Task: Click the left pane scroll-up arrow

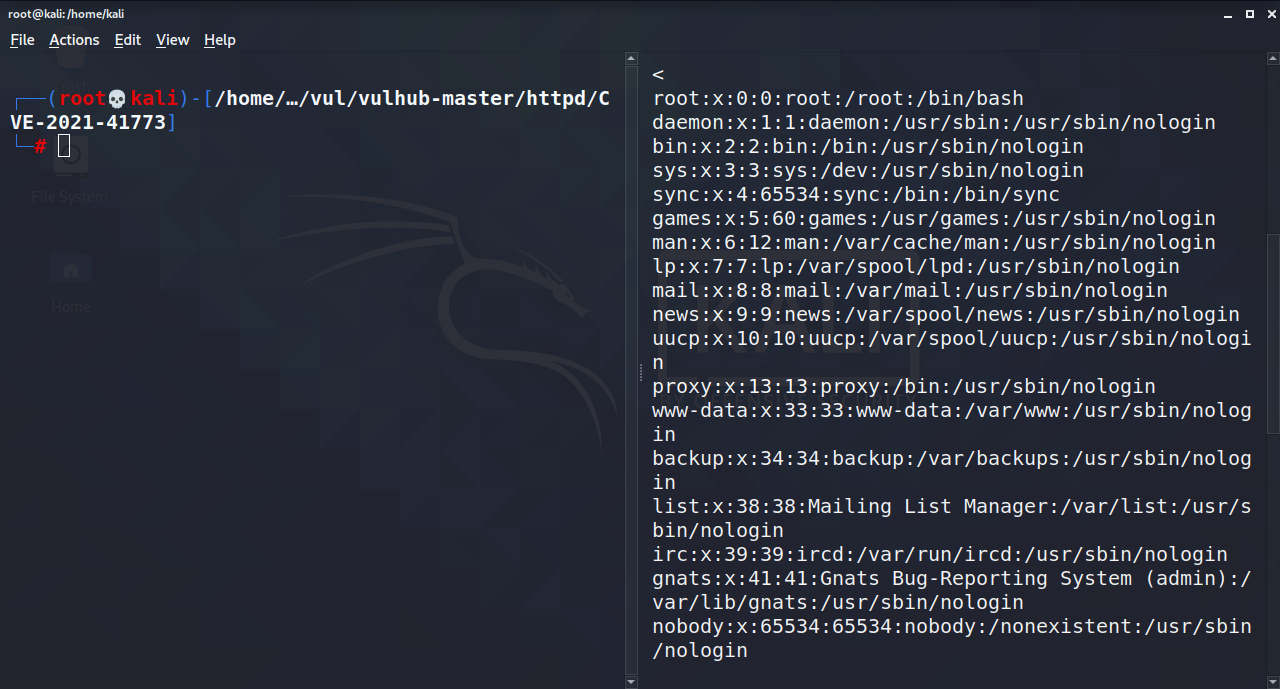Action: (631, 59)
